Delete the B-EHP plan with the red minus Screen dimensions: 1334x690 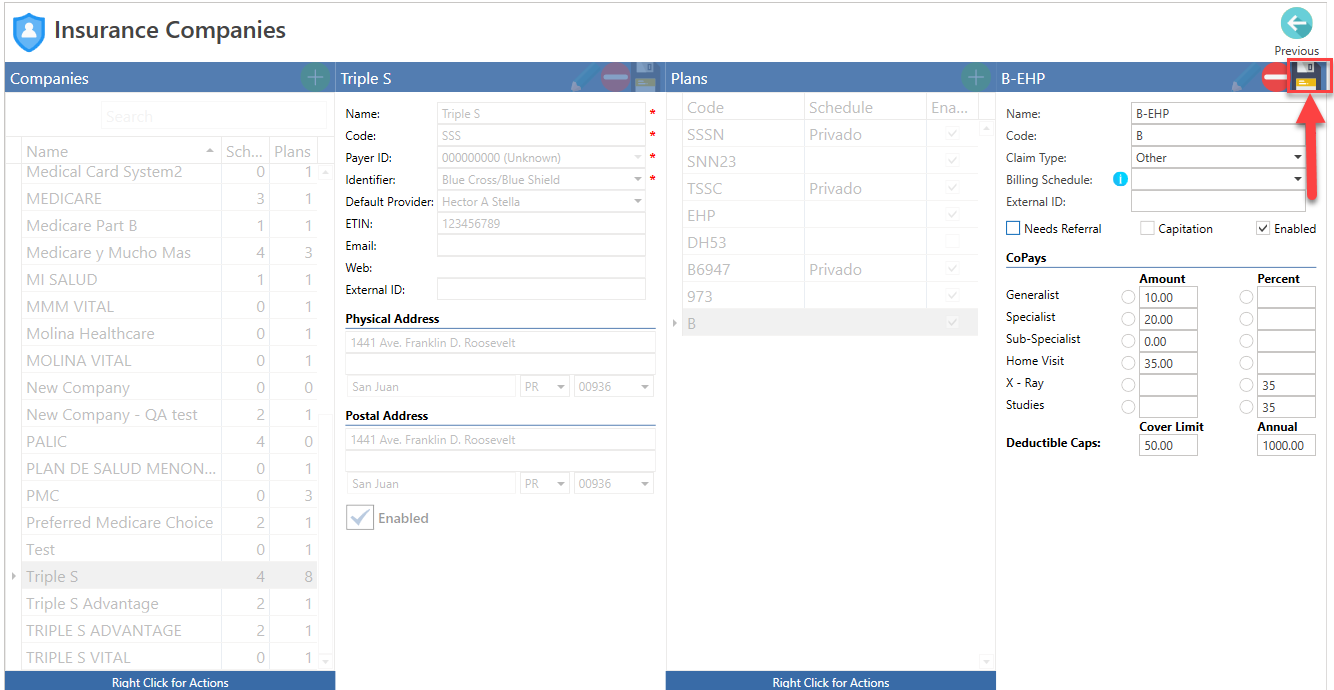pyautogui.click(x=1274, y=78)
